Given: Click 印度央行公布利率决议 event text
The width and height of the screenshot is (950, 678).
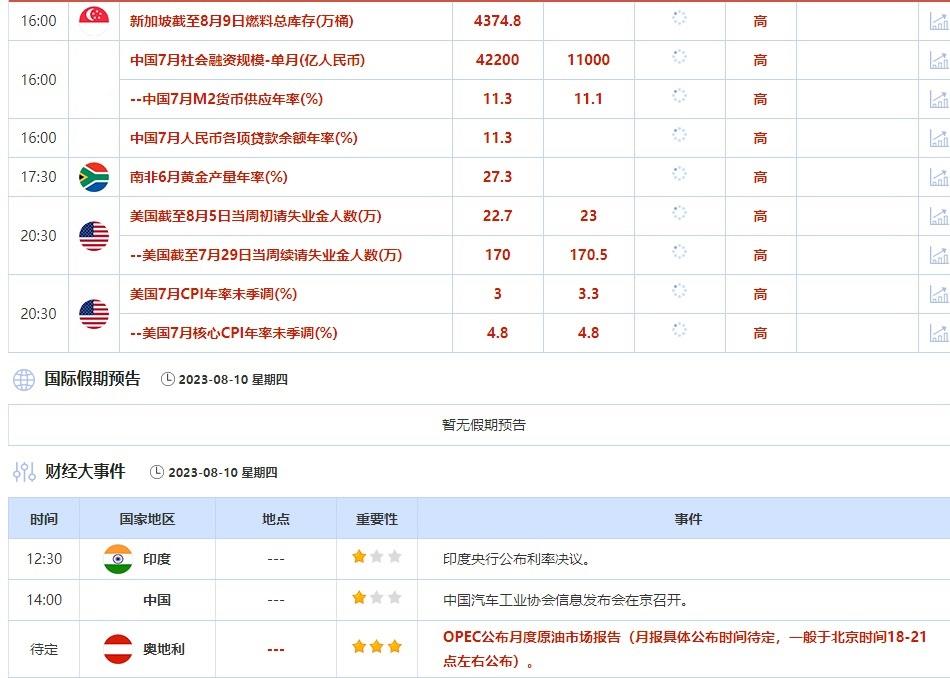Looking at the screenshot, I should (517, 559).
